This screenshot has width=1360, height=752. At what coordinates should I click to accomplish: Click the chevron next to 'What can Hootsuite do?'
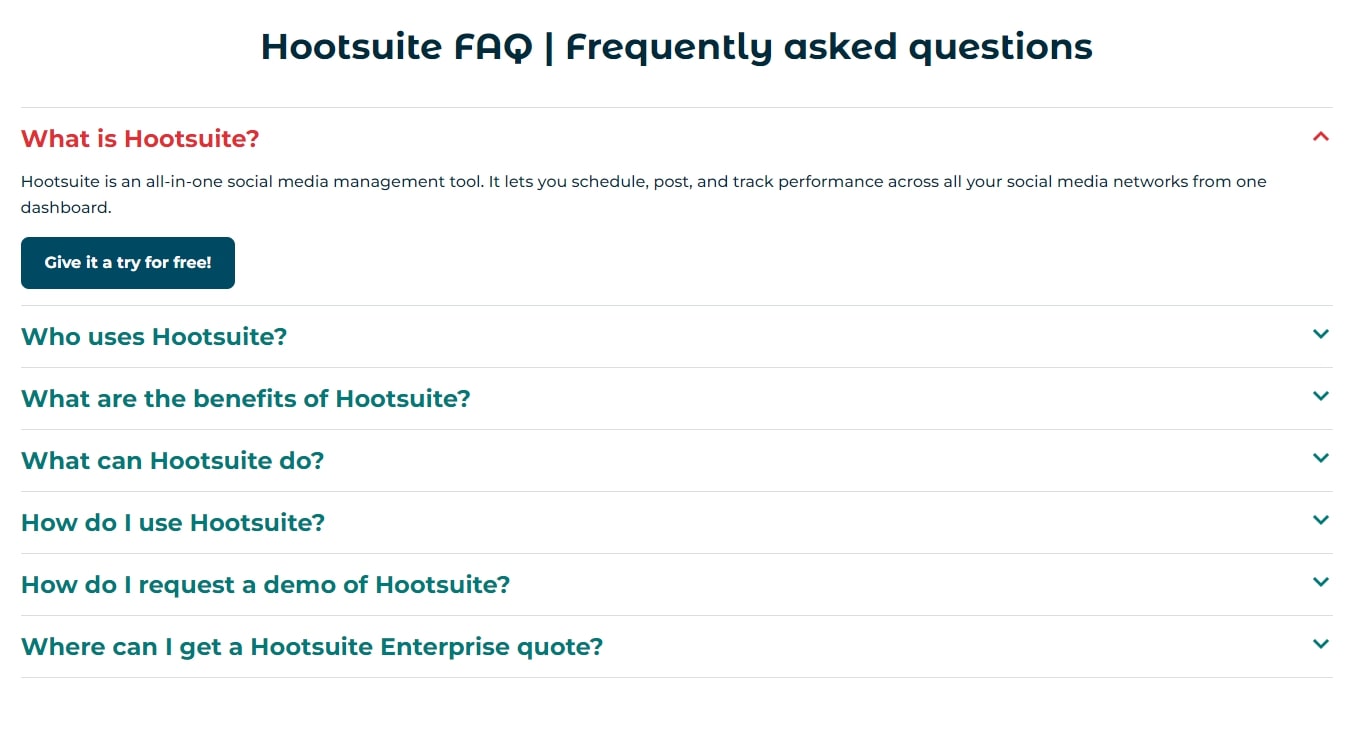[x=1320, y=458]
